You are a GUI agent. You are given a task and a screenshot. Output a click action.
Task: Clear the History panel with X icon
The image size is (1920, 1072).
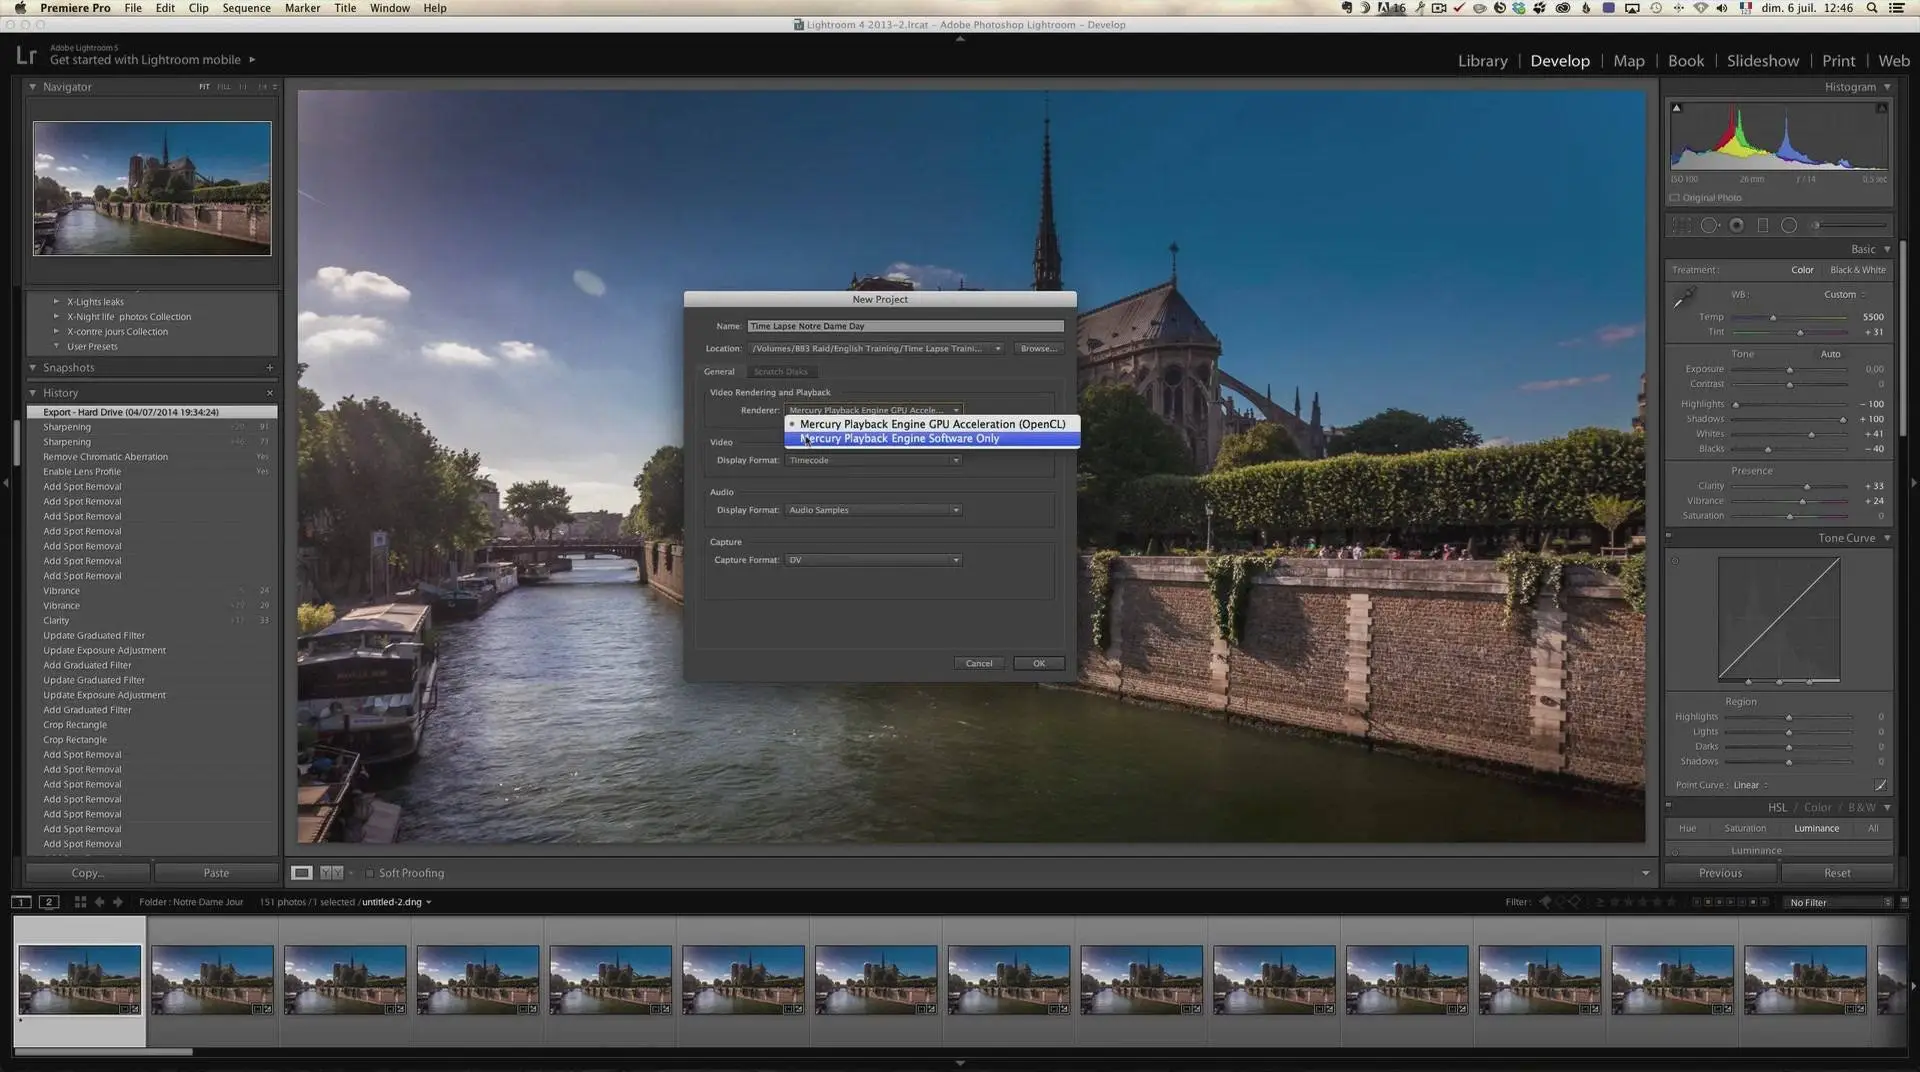point(269,393)
